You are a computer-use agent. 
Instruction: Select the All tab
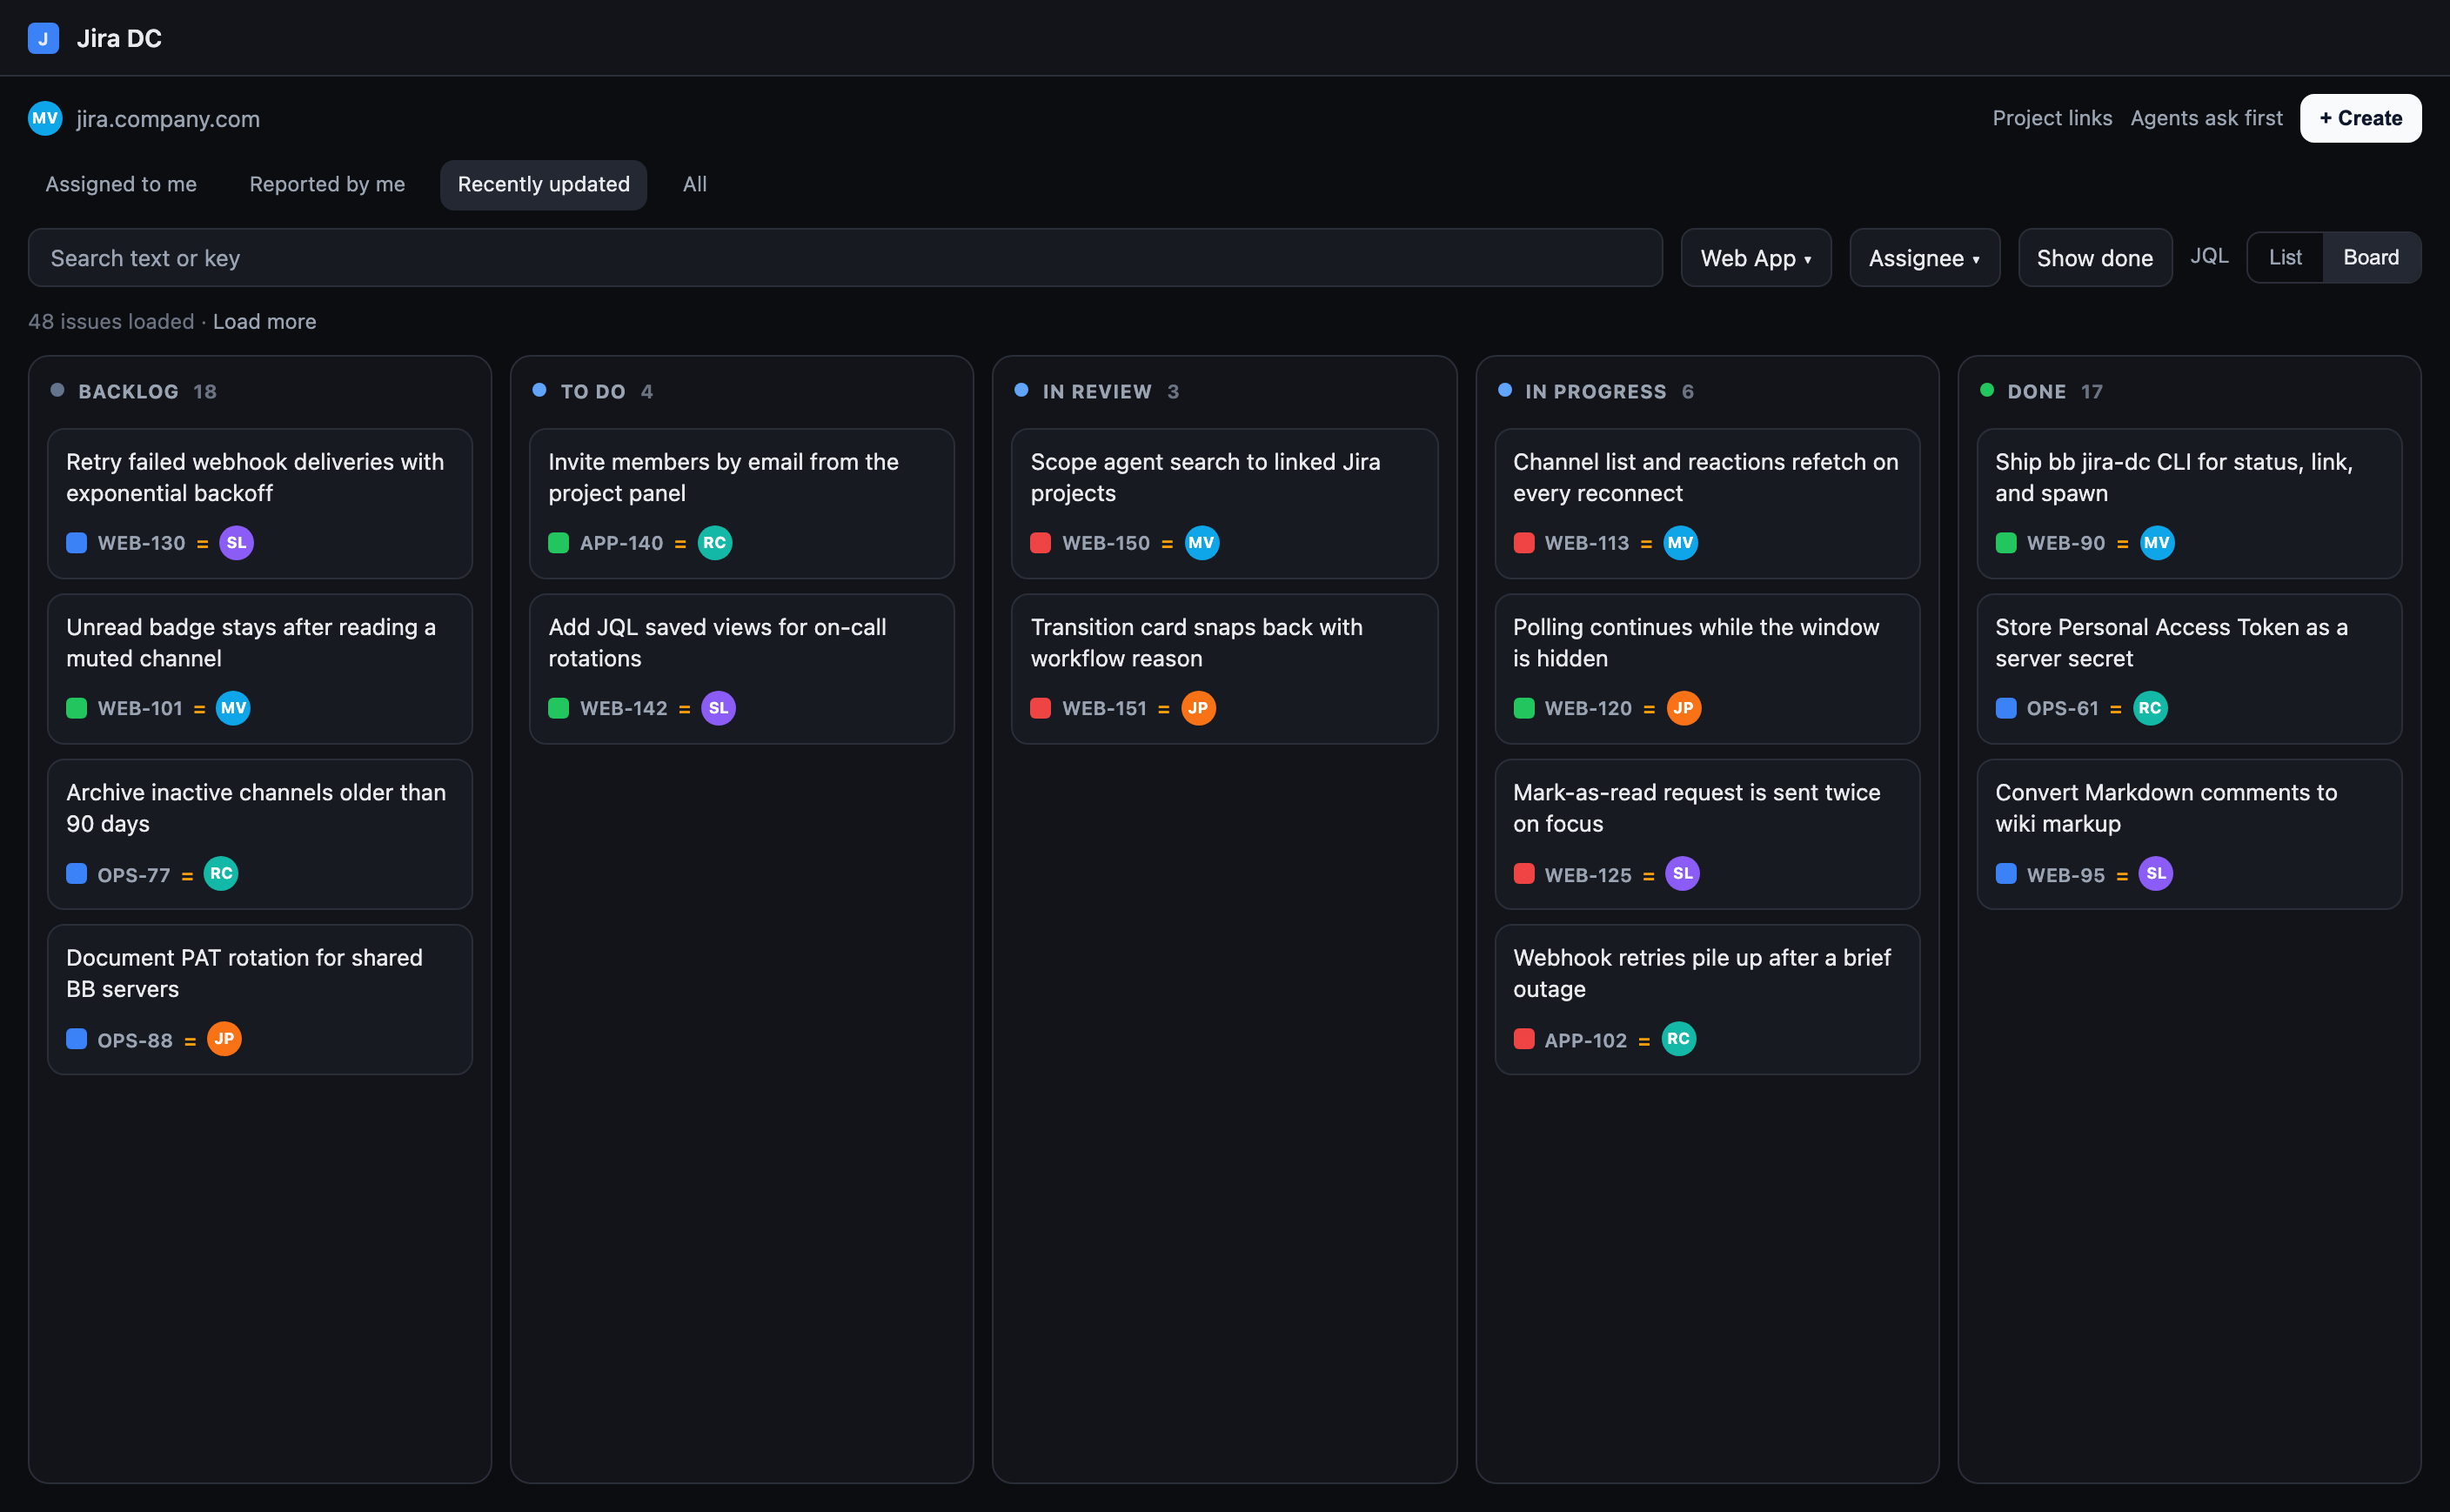(x=695, y=184)
